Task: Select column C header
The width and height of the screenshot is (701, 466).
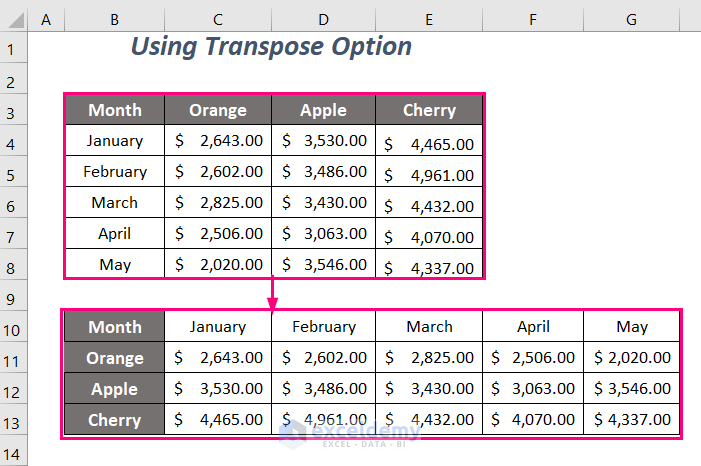Action: [217, 18]
